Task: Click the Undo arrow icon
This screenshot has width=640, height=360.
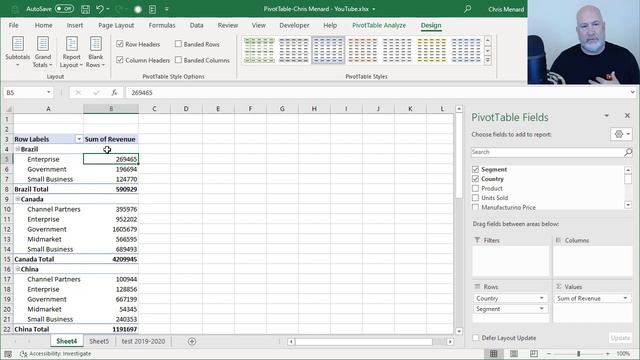Action: coord(100,9)
